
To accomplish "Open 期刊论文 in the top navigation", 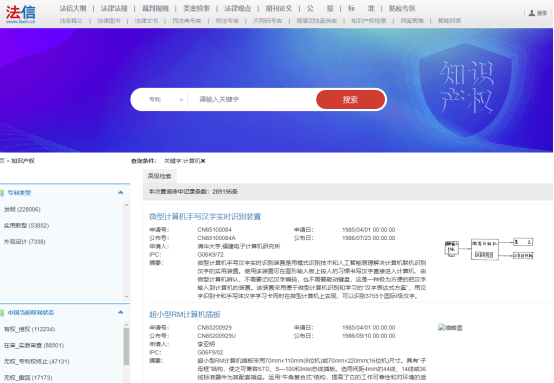I will tap(279, 8).
